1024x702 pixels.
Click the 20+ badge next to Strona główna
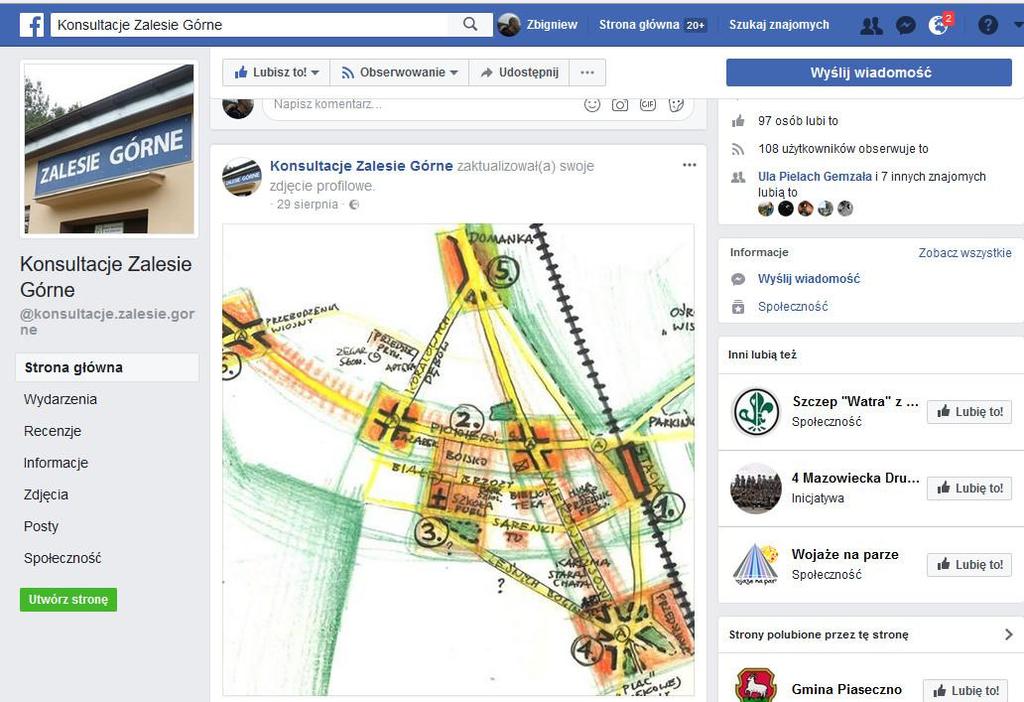(696, 25)
